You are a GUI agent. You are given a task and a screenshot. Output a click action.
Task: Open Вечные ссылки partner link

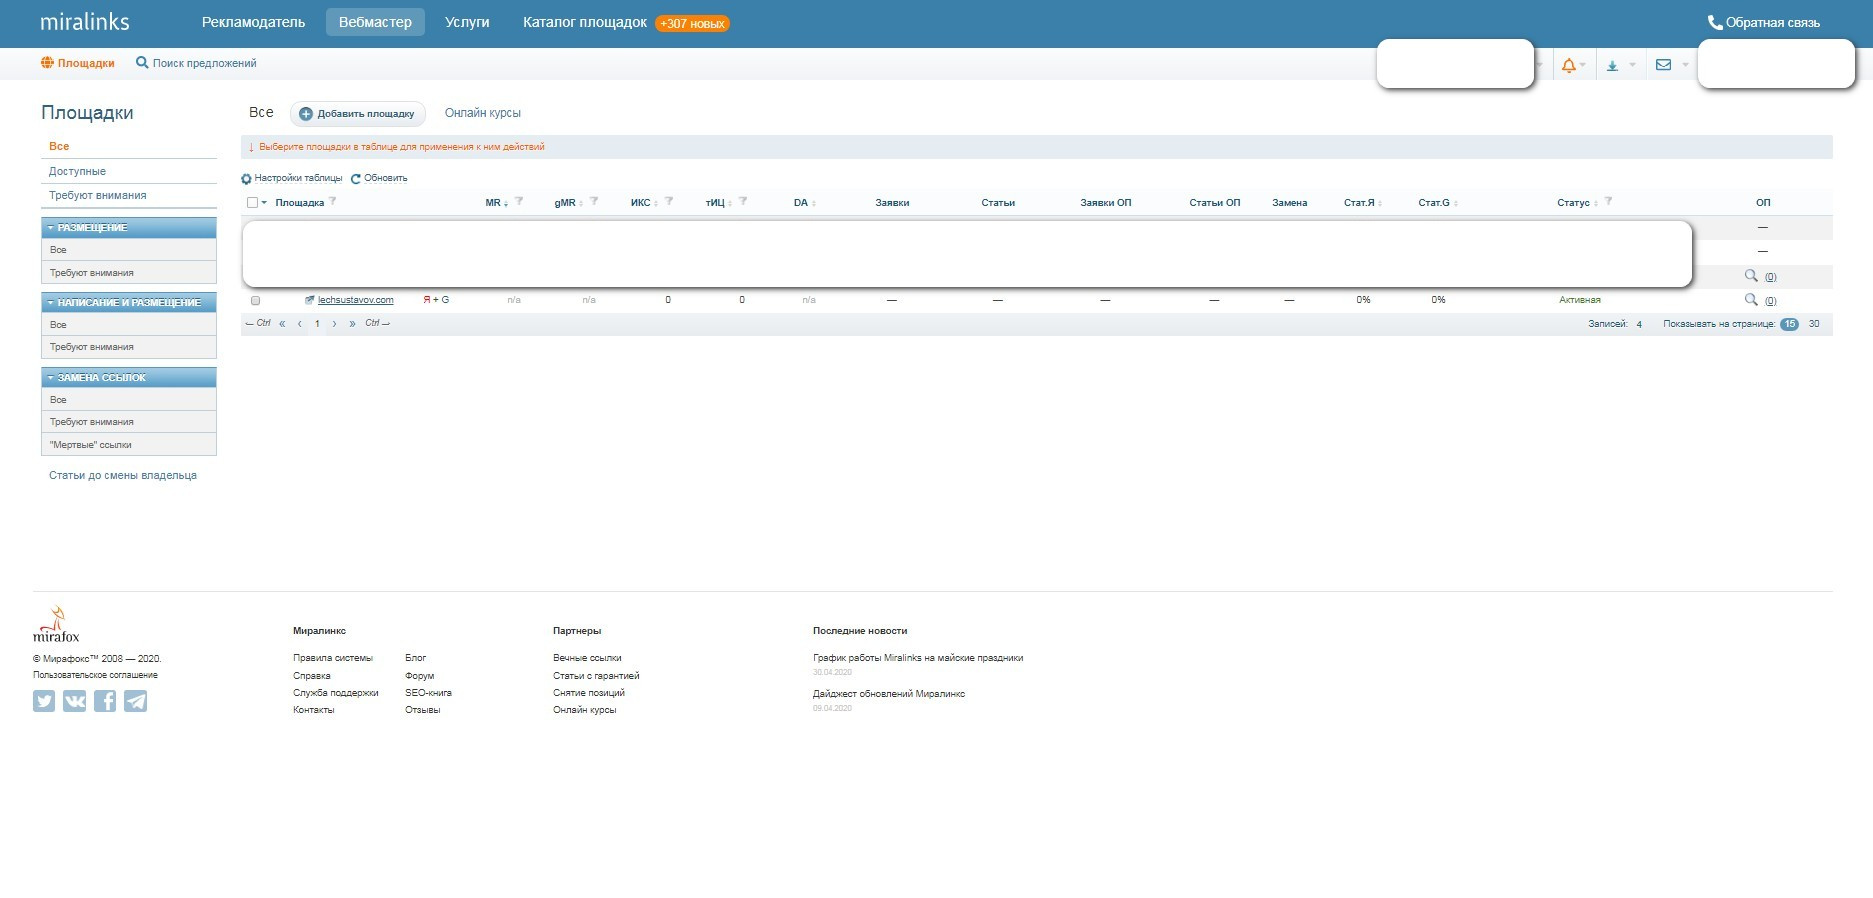coord(587,658)
